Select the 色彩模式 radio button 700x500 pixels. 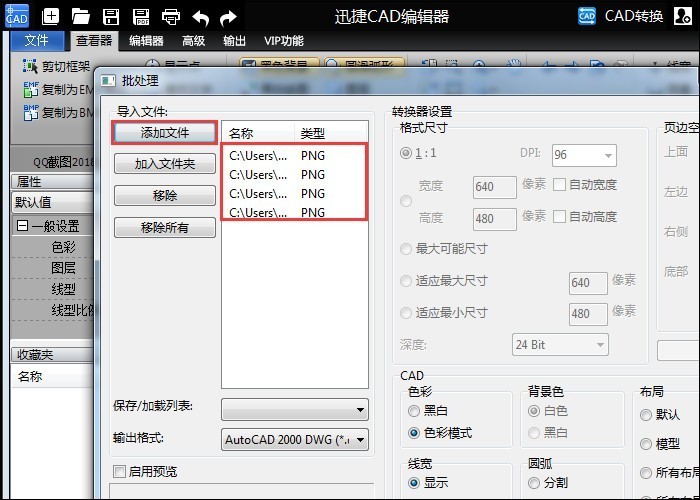coord(414,433)
